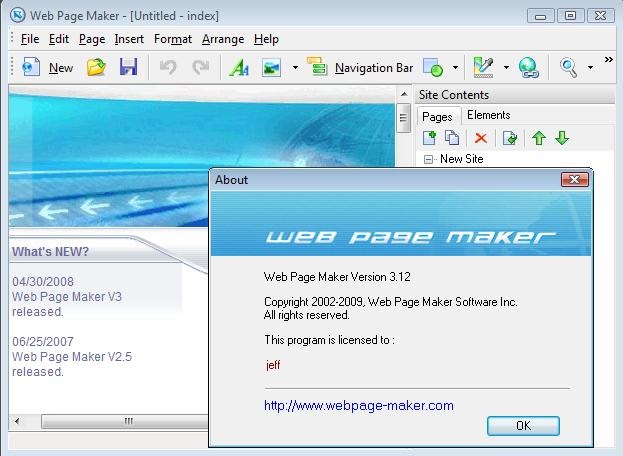
Task: Save the project with the floppy icon
Action: [x=128, y=67]
